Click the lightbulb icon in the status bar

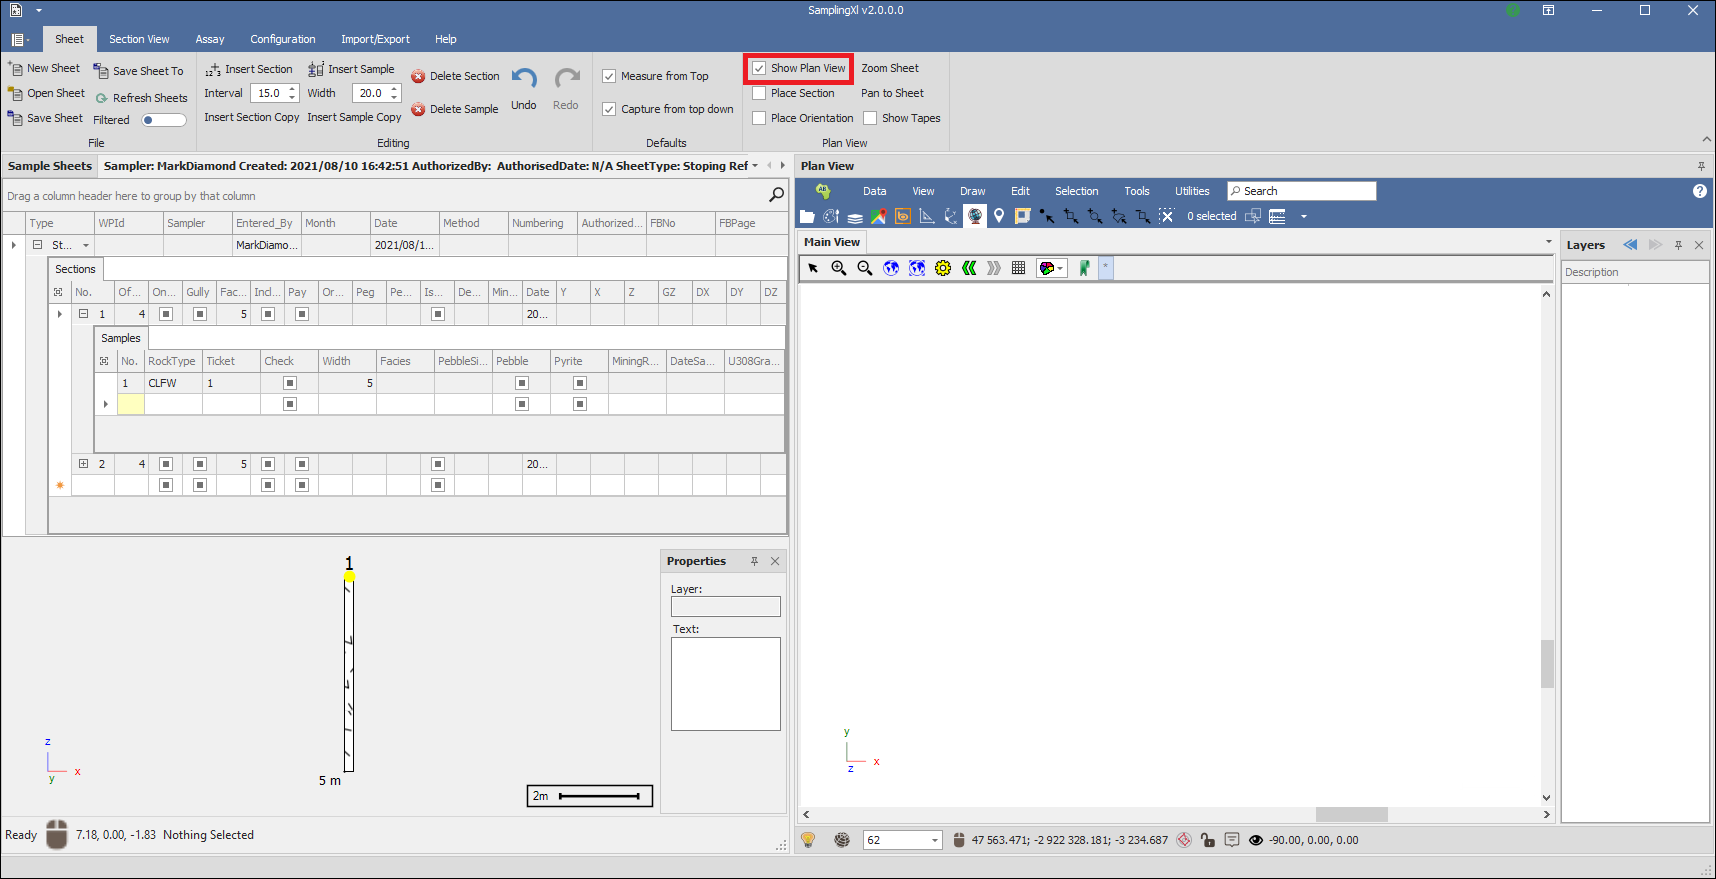click(808, 840)
